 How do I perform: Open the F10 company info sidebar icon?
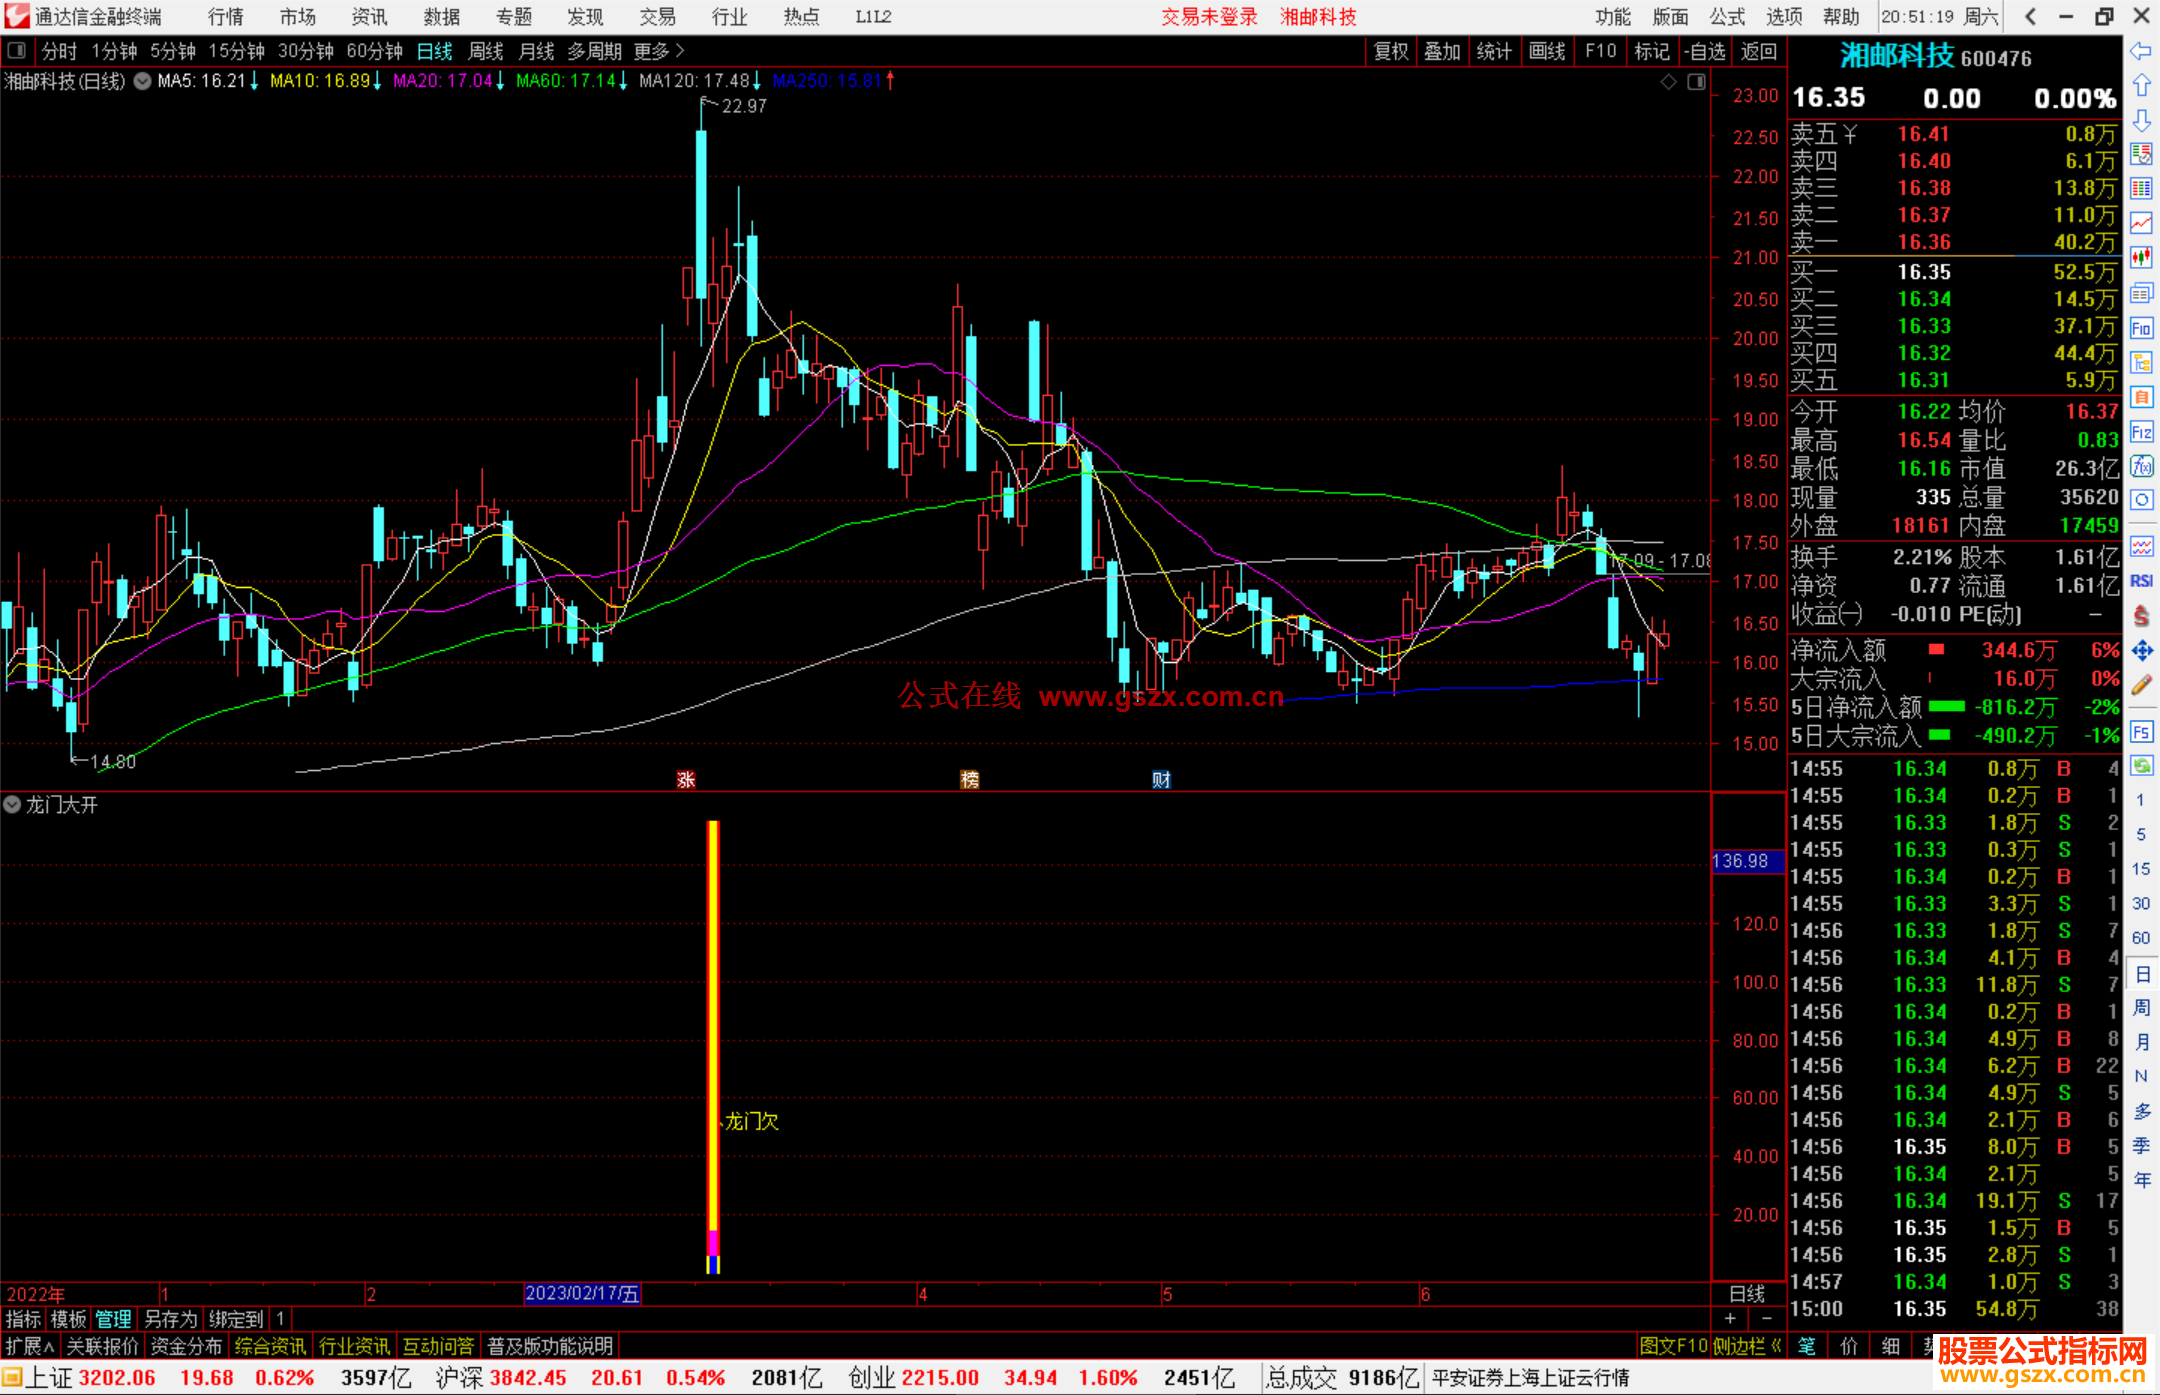coord(2141,328)
